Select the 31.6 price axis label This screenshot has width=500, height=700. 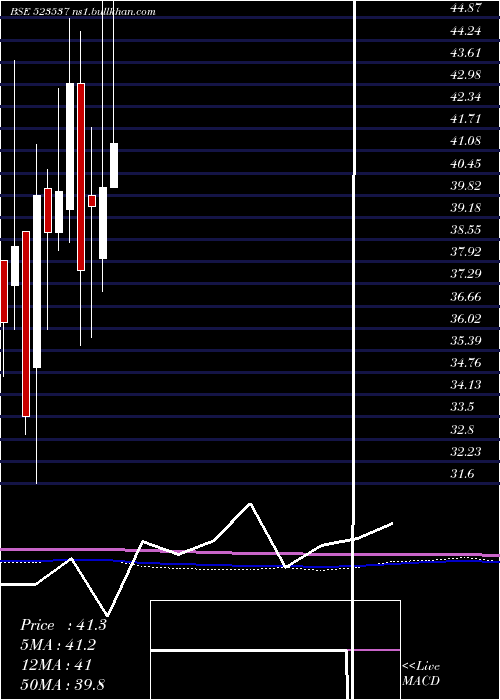[x=462, y=474]
